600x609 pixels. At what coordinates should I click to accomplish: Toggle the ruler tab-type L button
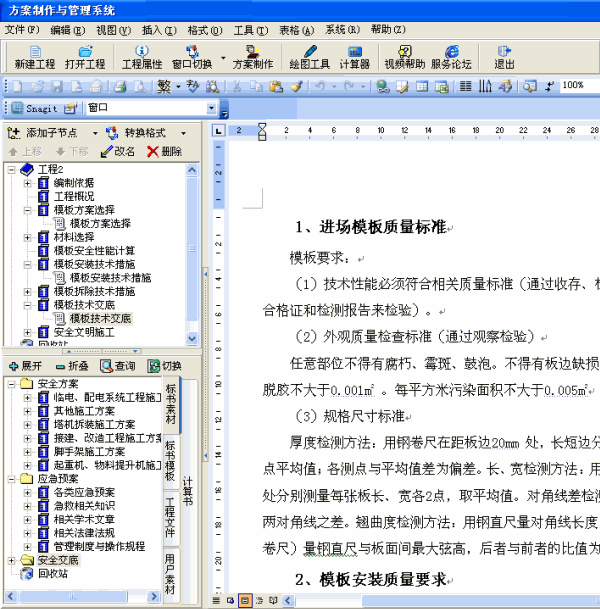219,131
